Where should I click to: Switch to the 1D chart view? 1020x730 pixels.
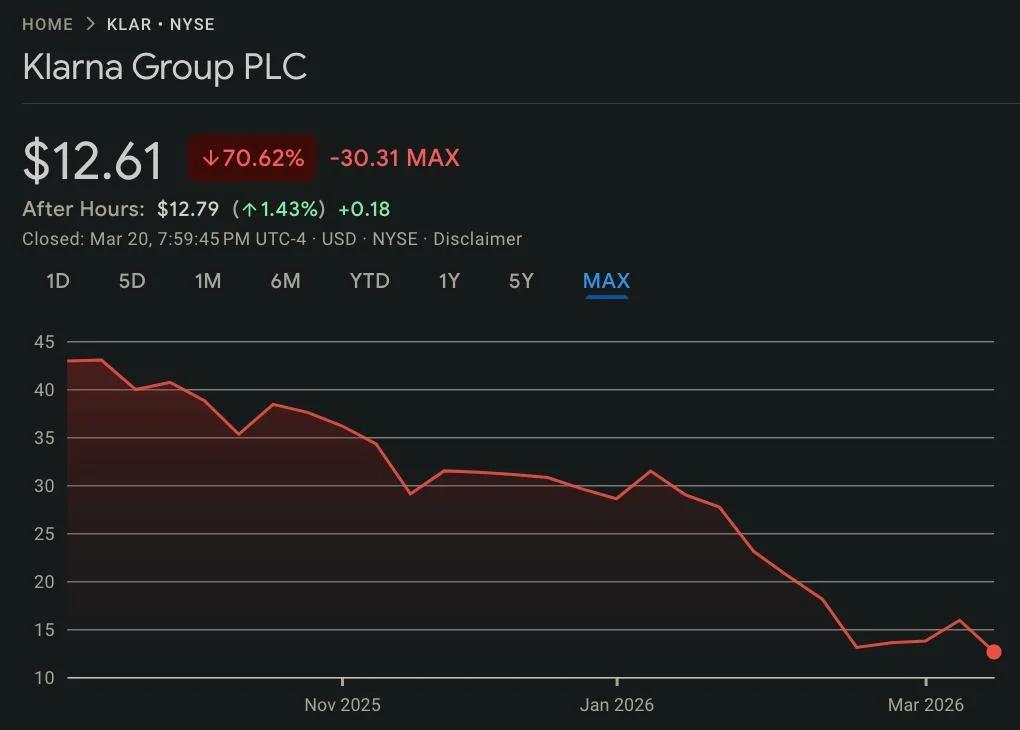pyautogui.click(x=57, y=282)
